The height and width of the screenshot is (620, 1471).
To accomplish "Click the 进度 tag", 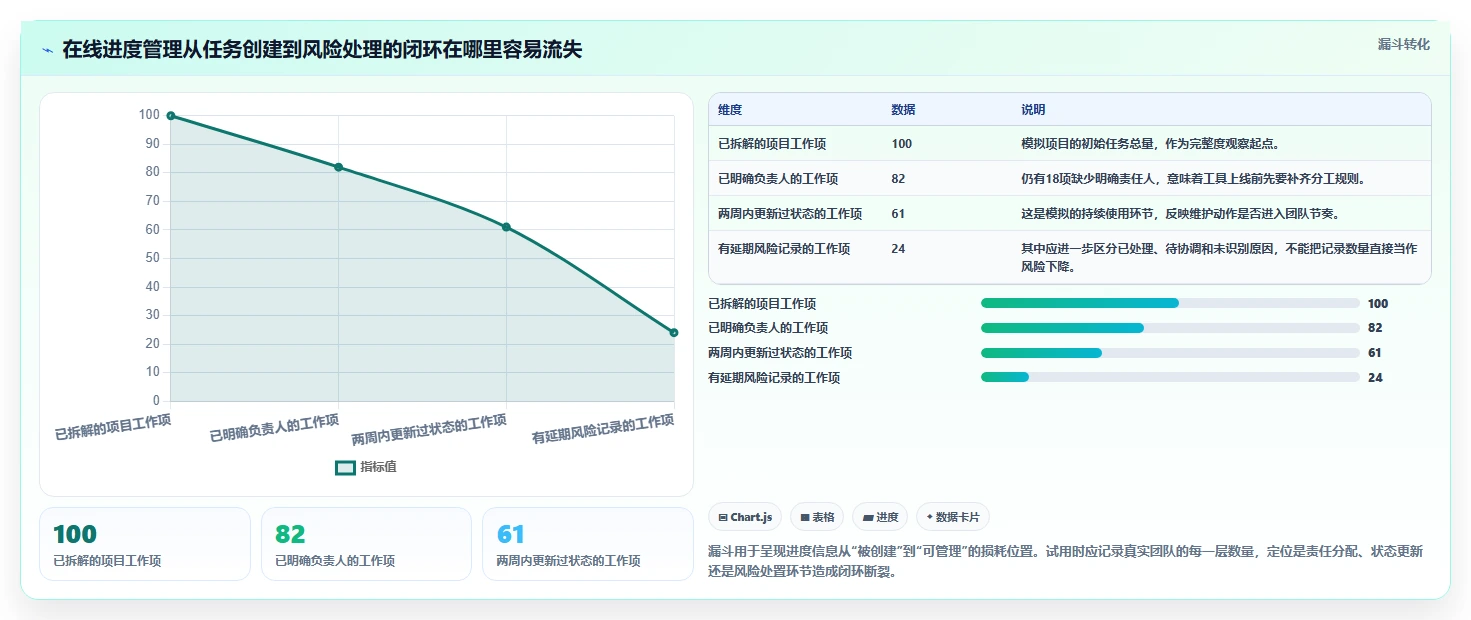I will point(880,517).
